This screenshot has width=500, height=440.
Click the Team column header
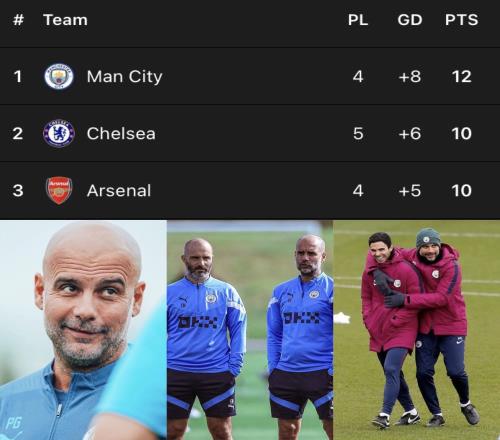[x=65, y=20]
